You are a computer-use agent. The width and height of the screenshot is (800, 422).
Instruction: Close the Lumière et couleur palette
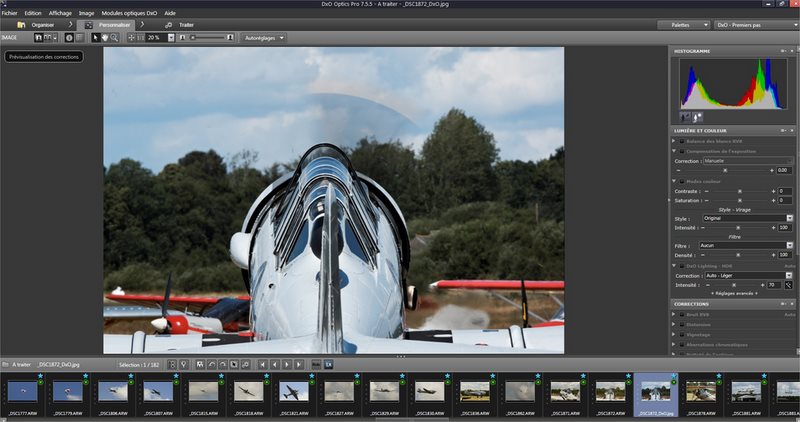pyautogui.click(x=792, y=131)
